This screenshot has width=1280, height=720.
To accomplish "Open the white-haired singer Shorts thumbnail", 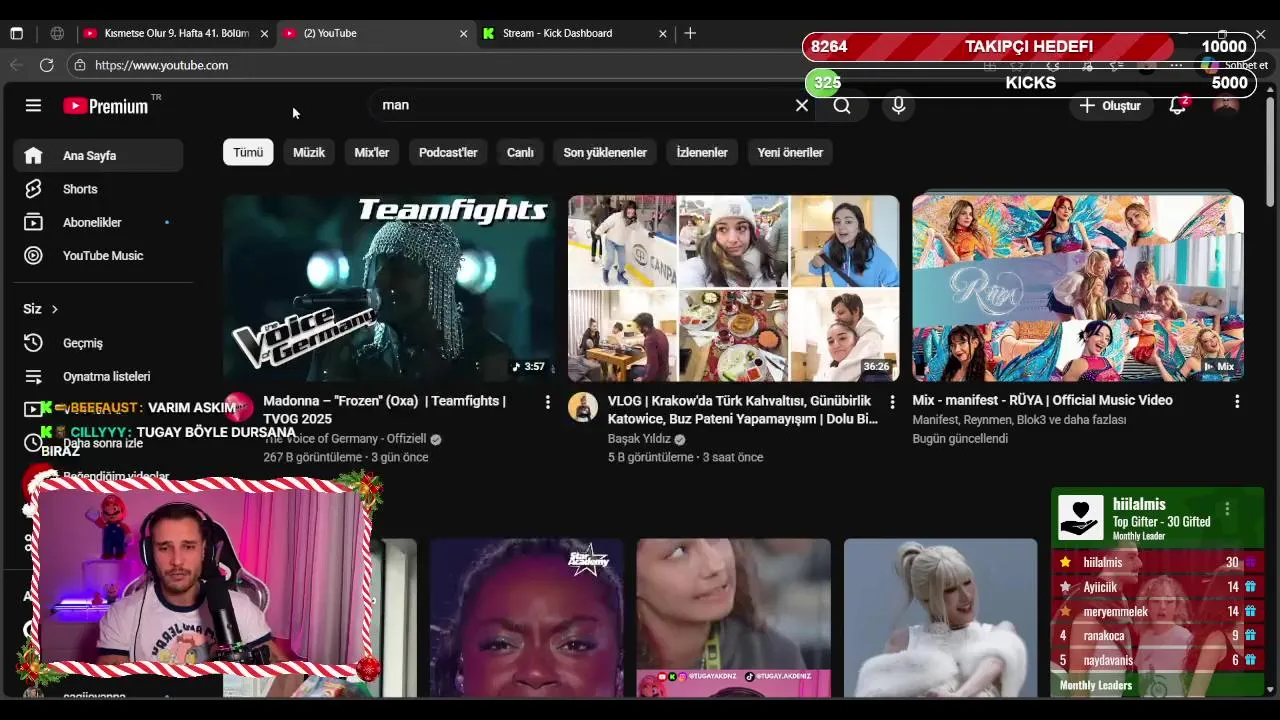I will point(940,617).
